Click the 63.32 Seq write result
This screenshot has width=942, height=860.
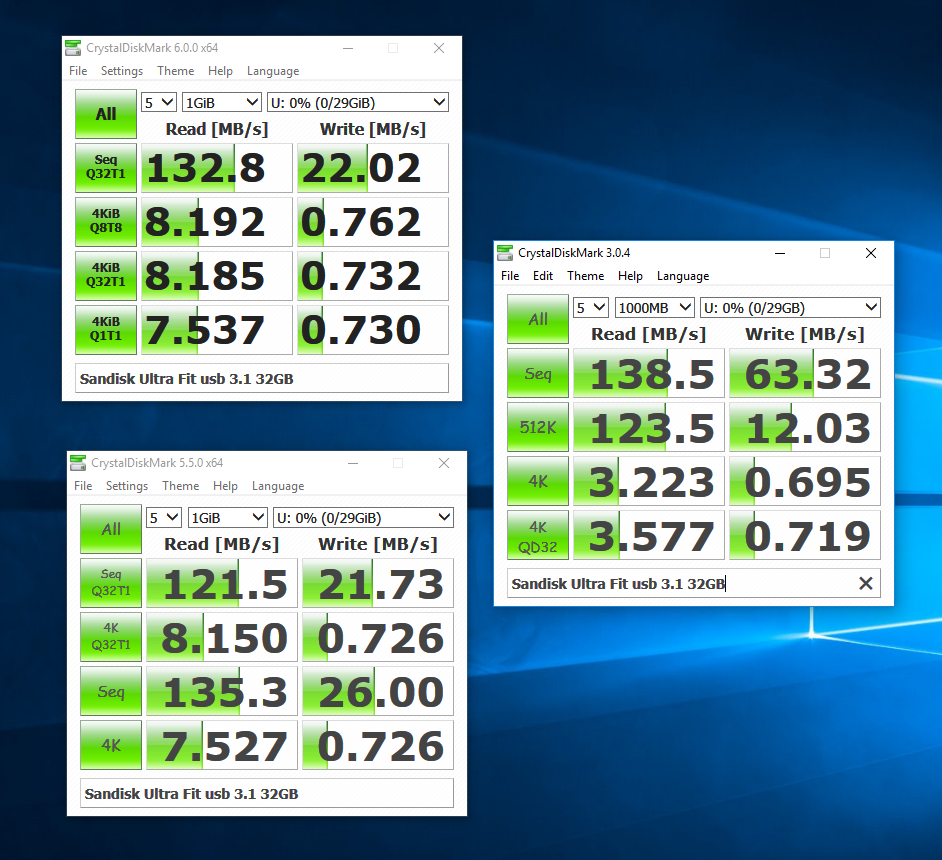[x=807, y=374]
